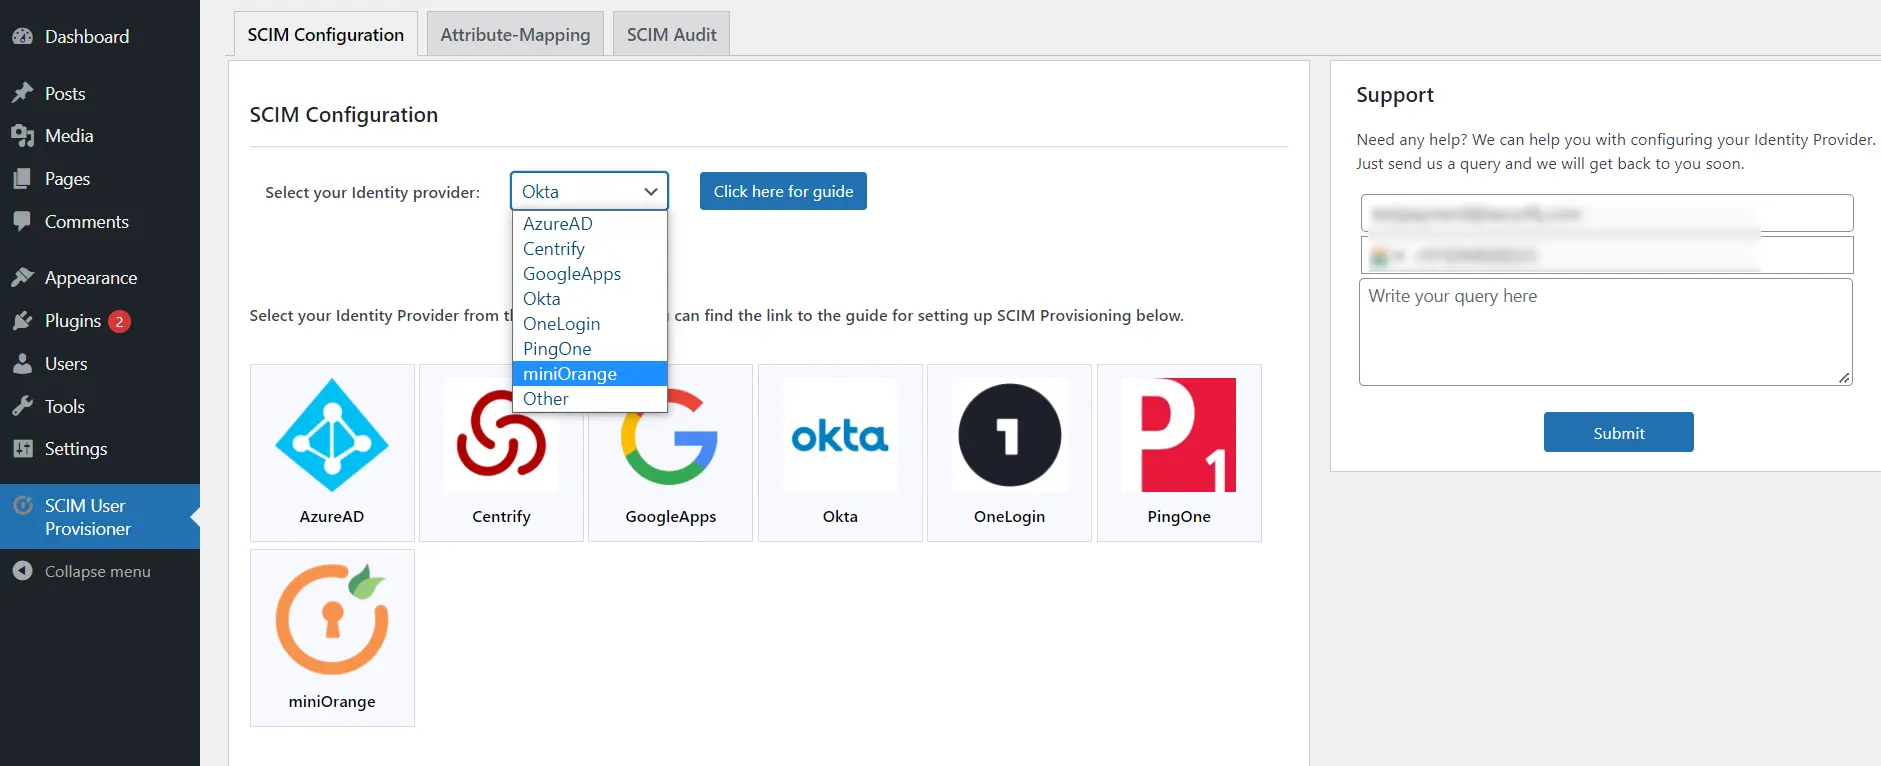The image size is (1881, 766).
Task: Click the plugins update count badge
Action: point(119,321)
